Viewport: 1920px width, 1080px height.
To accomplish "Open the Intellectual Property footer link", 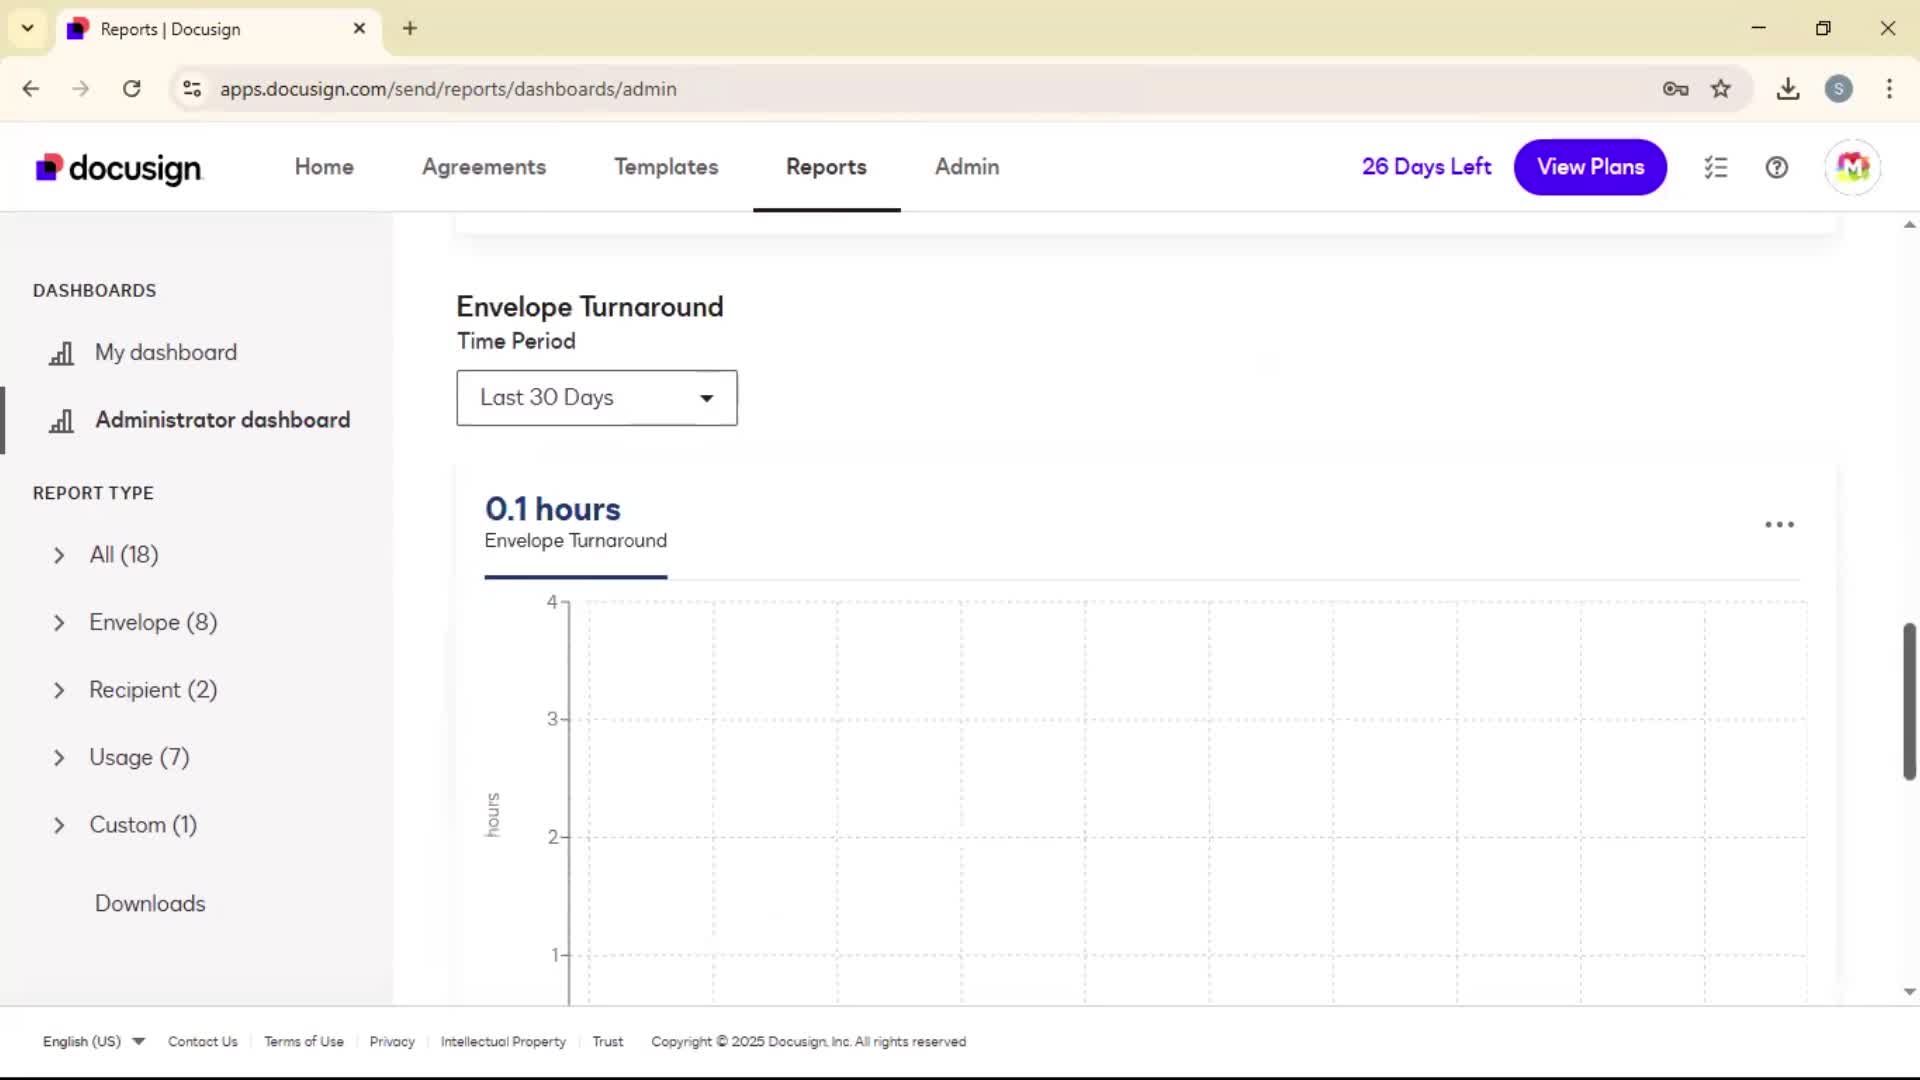I will (x=503, y=1041).
